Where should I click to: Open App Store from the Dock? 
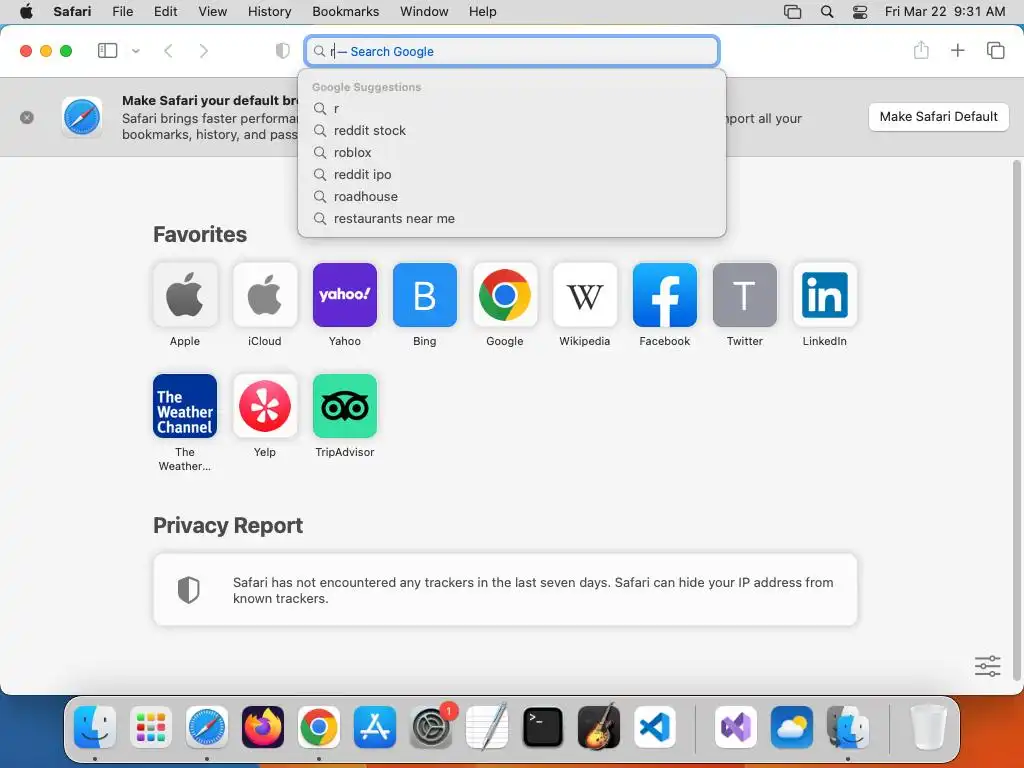click(375, 727)
